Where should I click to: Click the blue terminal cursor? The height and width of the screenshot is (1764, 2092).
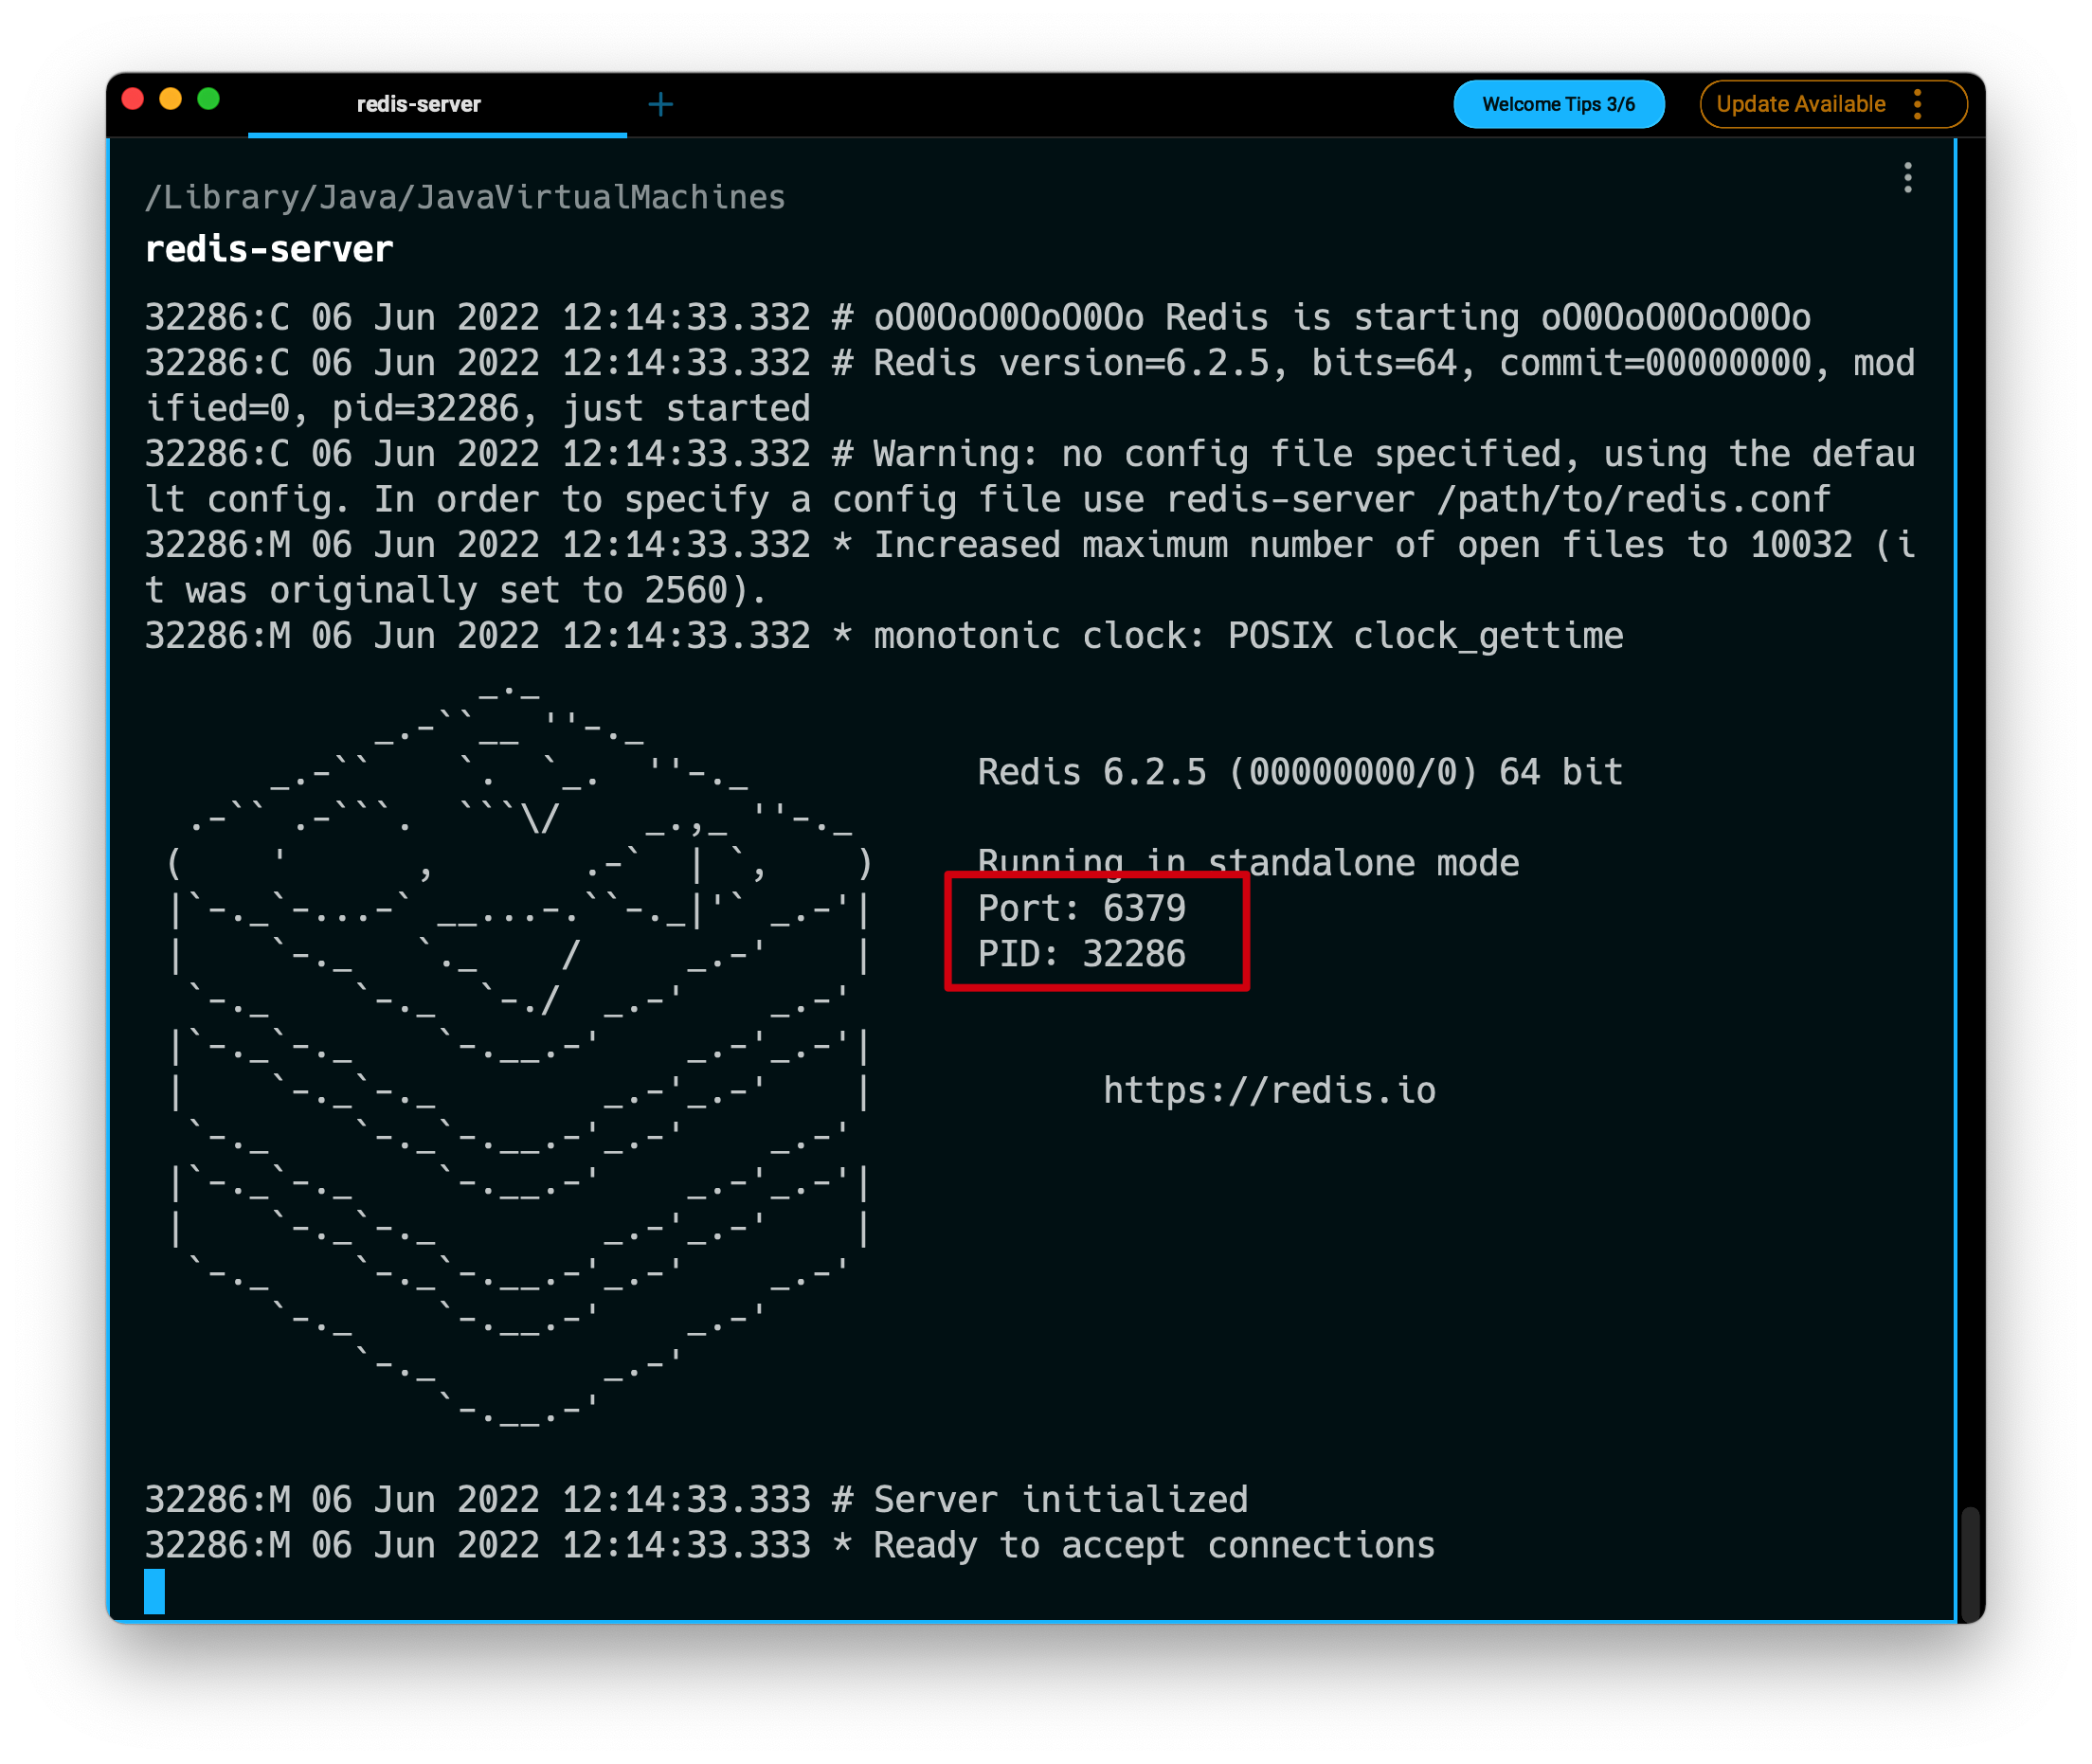(x=154, y=1590)
